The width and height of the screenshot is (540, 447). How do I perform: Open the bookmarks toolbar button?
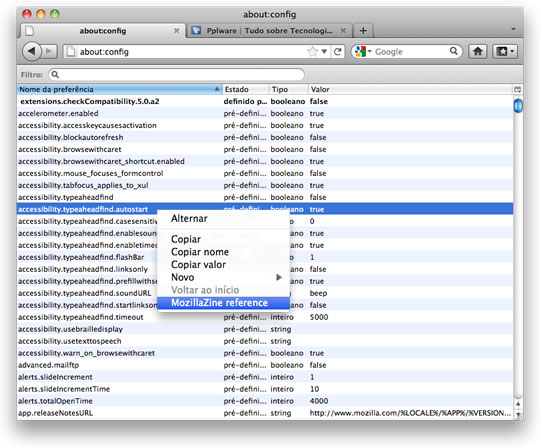pos(505,52)
